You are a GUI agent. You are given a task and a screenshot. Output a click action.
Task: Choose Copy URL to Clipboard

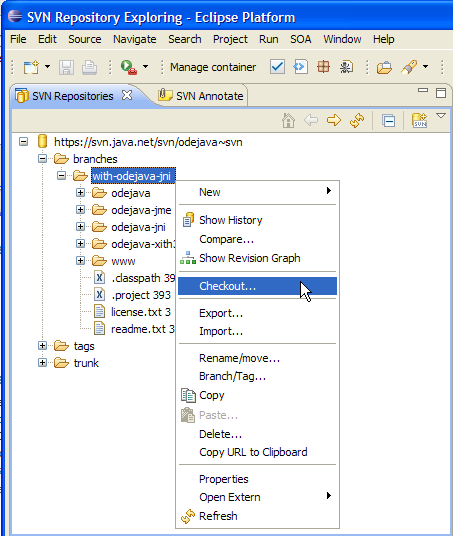click(x=257, y=452)
